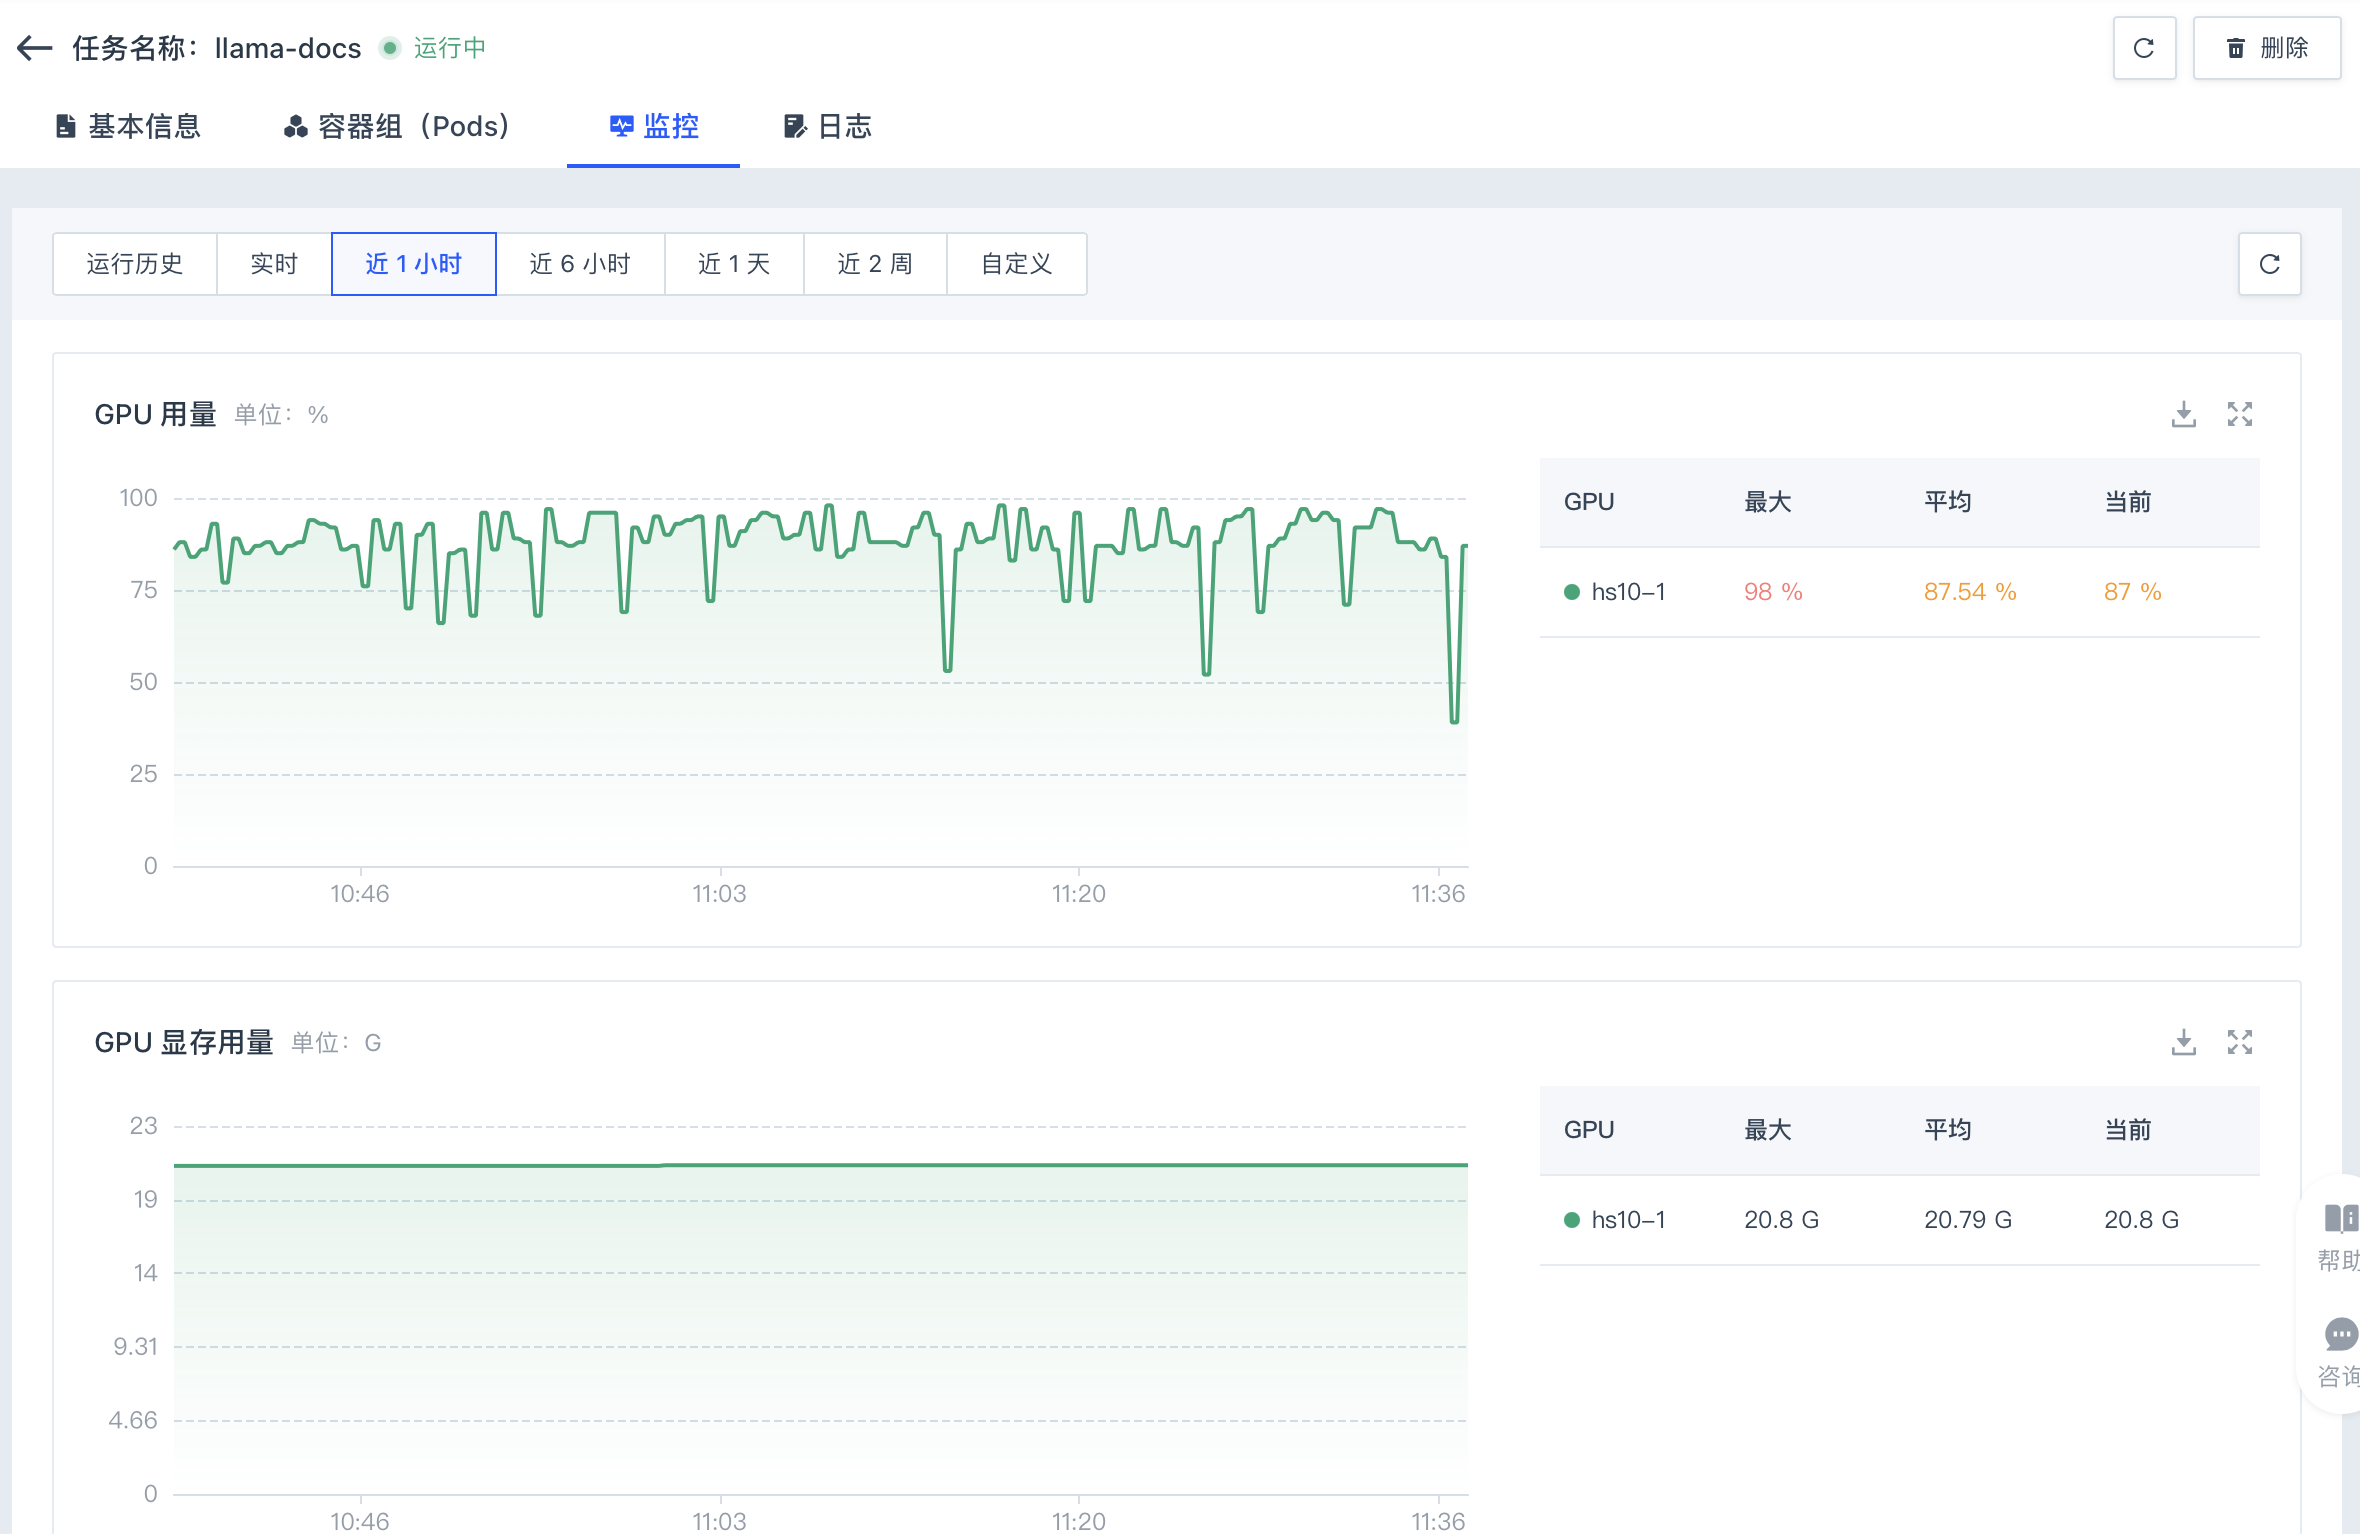Click the llama-docs job name

coord(288,48)
